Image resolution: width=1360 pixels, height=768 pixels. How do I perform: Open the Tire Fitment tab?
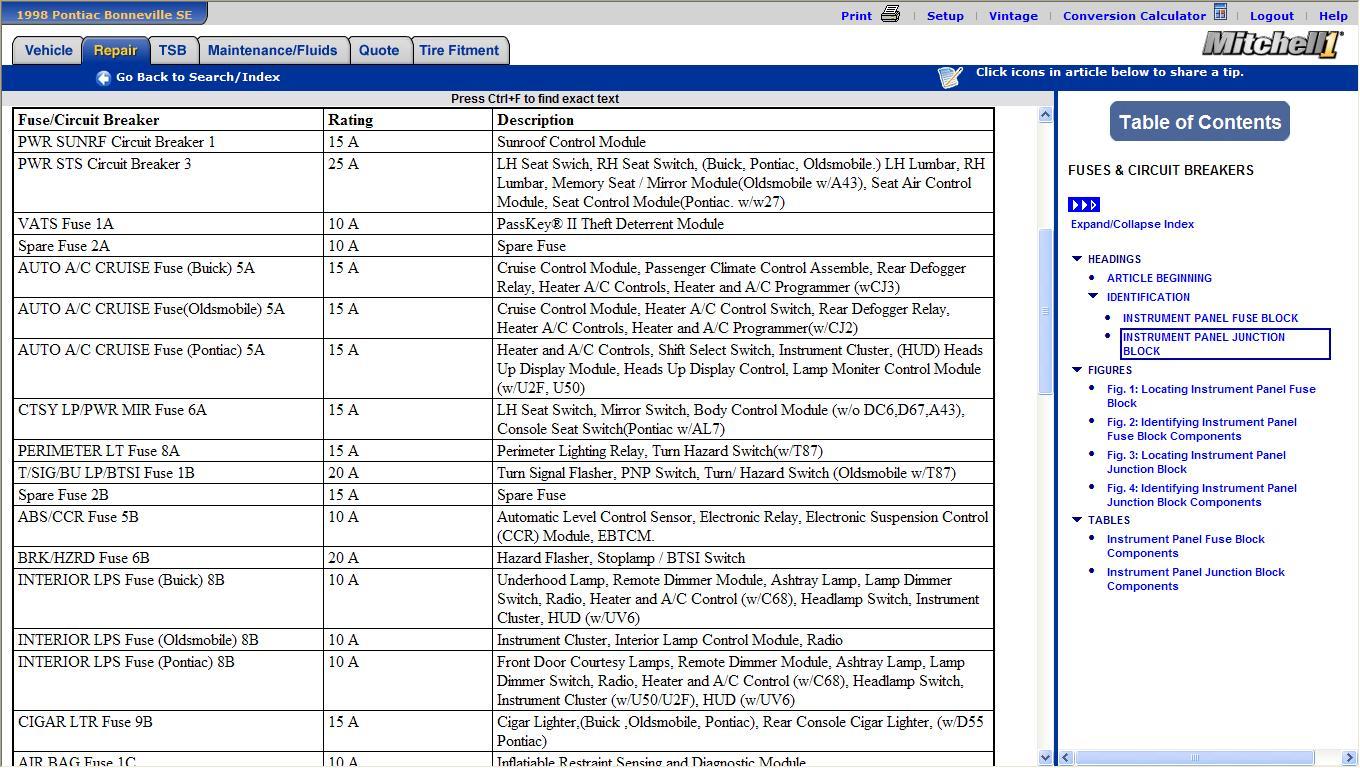pyautogui.click(x=459, y=51)
